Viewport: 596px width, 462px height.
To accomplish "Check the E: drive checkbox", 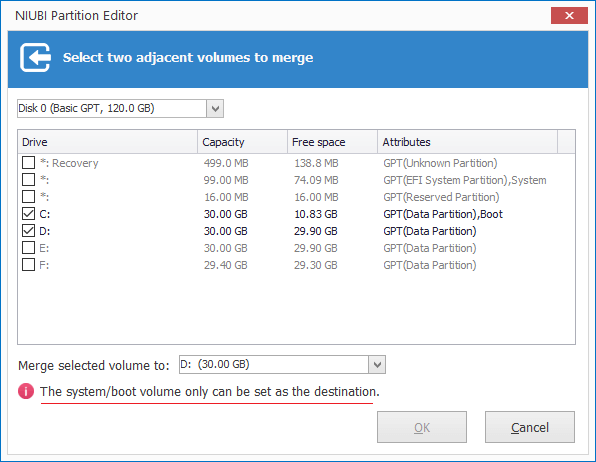I will click(x=29, y=248).
